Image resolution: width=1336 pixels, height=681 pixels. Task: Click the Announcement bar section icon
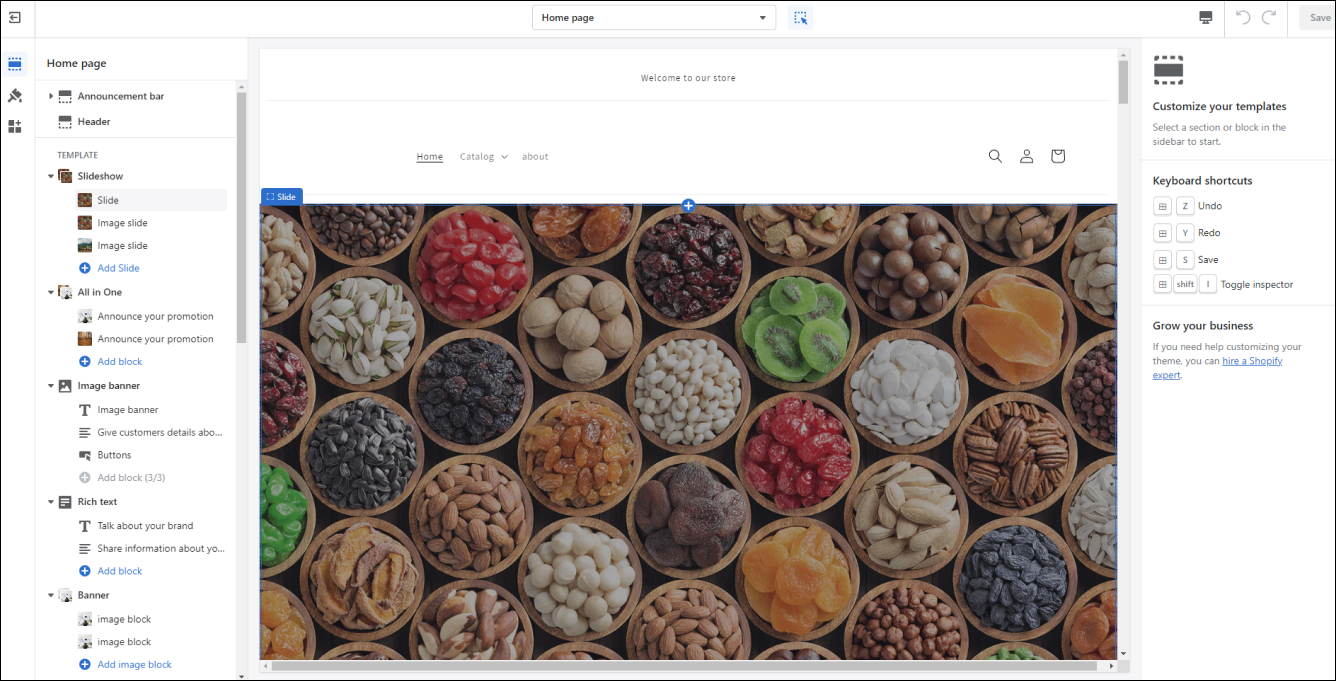click(x=65, y=96)
